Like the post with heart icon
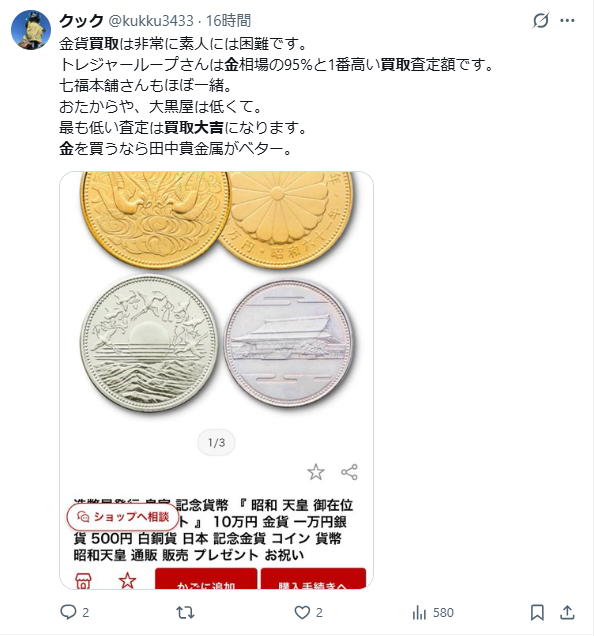 302,612
